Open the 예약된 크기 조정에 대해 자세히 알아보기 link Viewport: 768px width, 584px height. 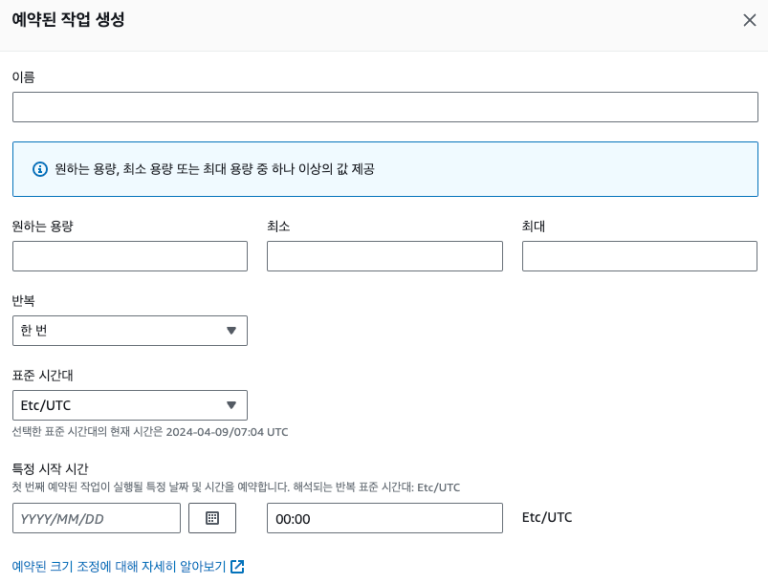click(119, 567)
